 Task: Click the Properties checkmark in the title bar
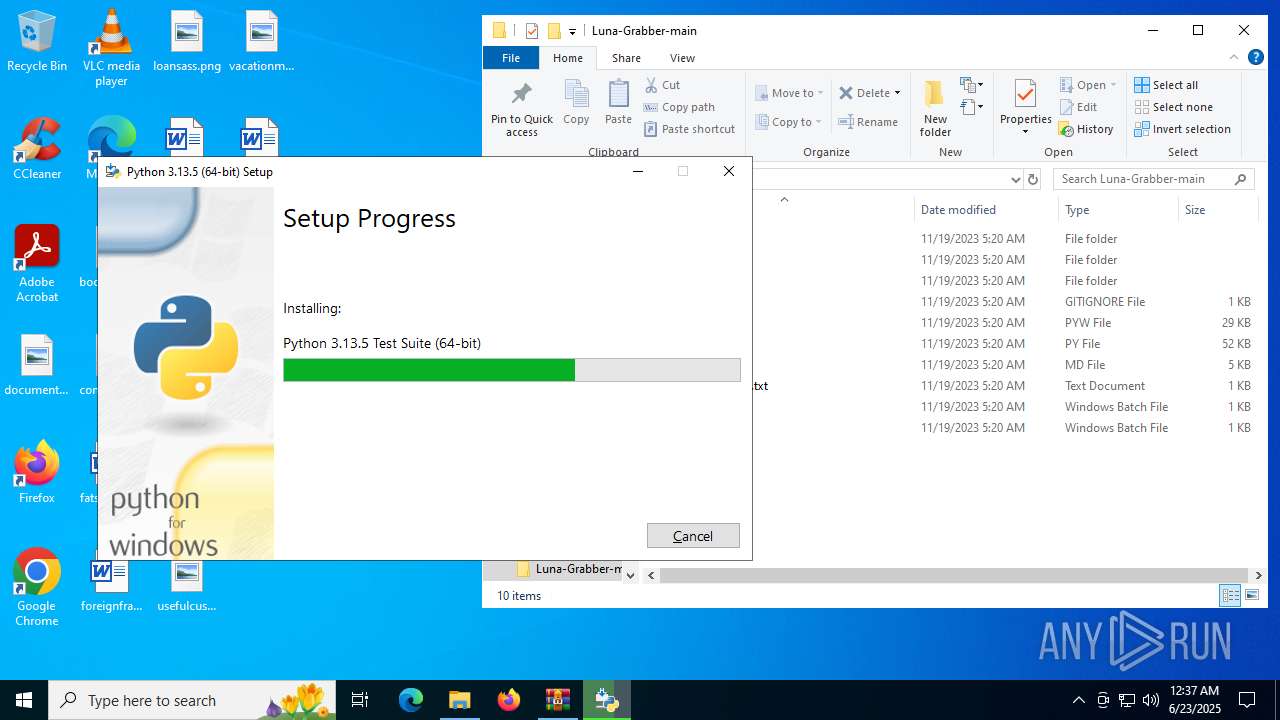click(532, 31)
